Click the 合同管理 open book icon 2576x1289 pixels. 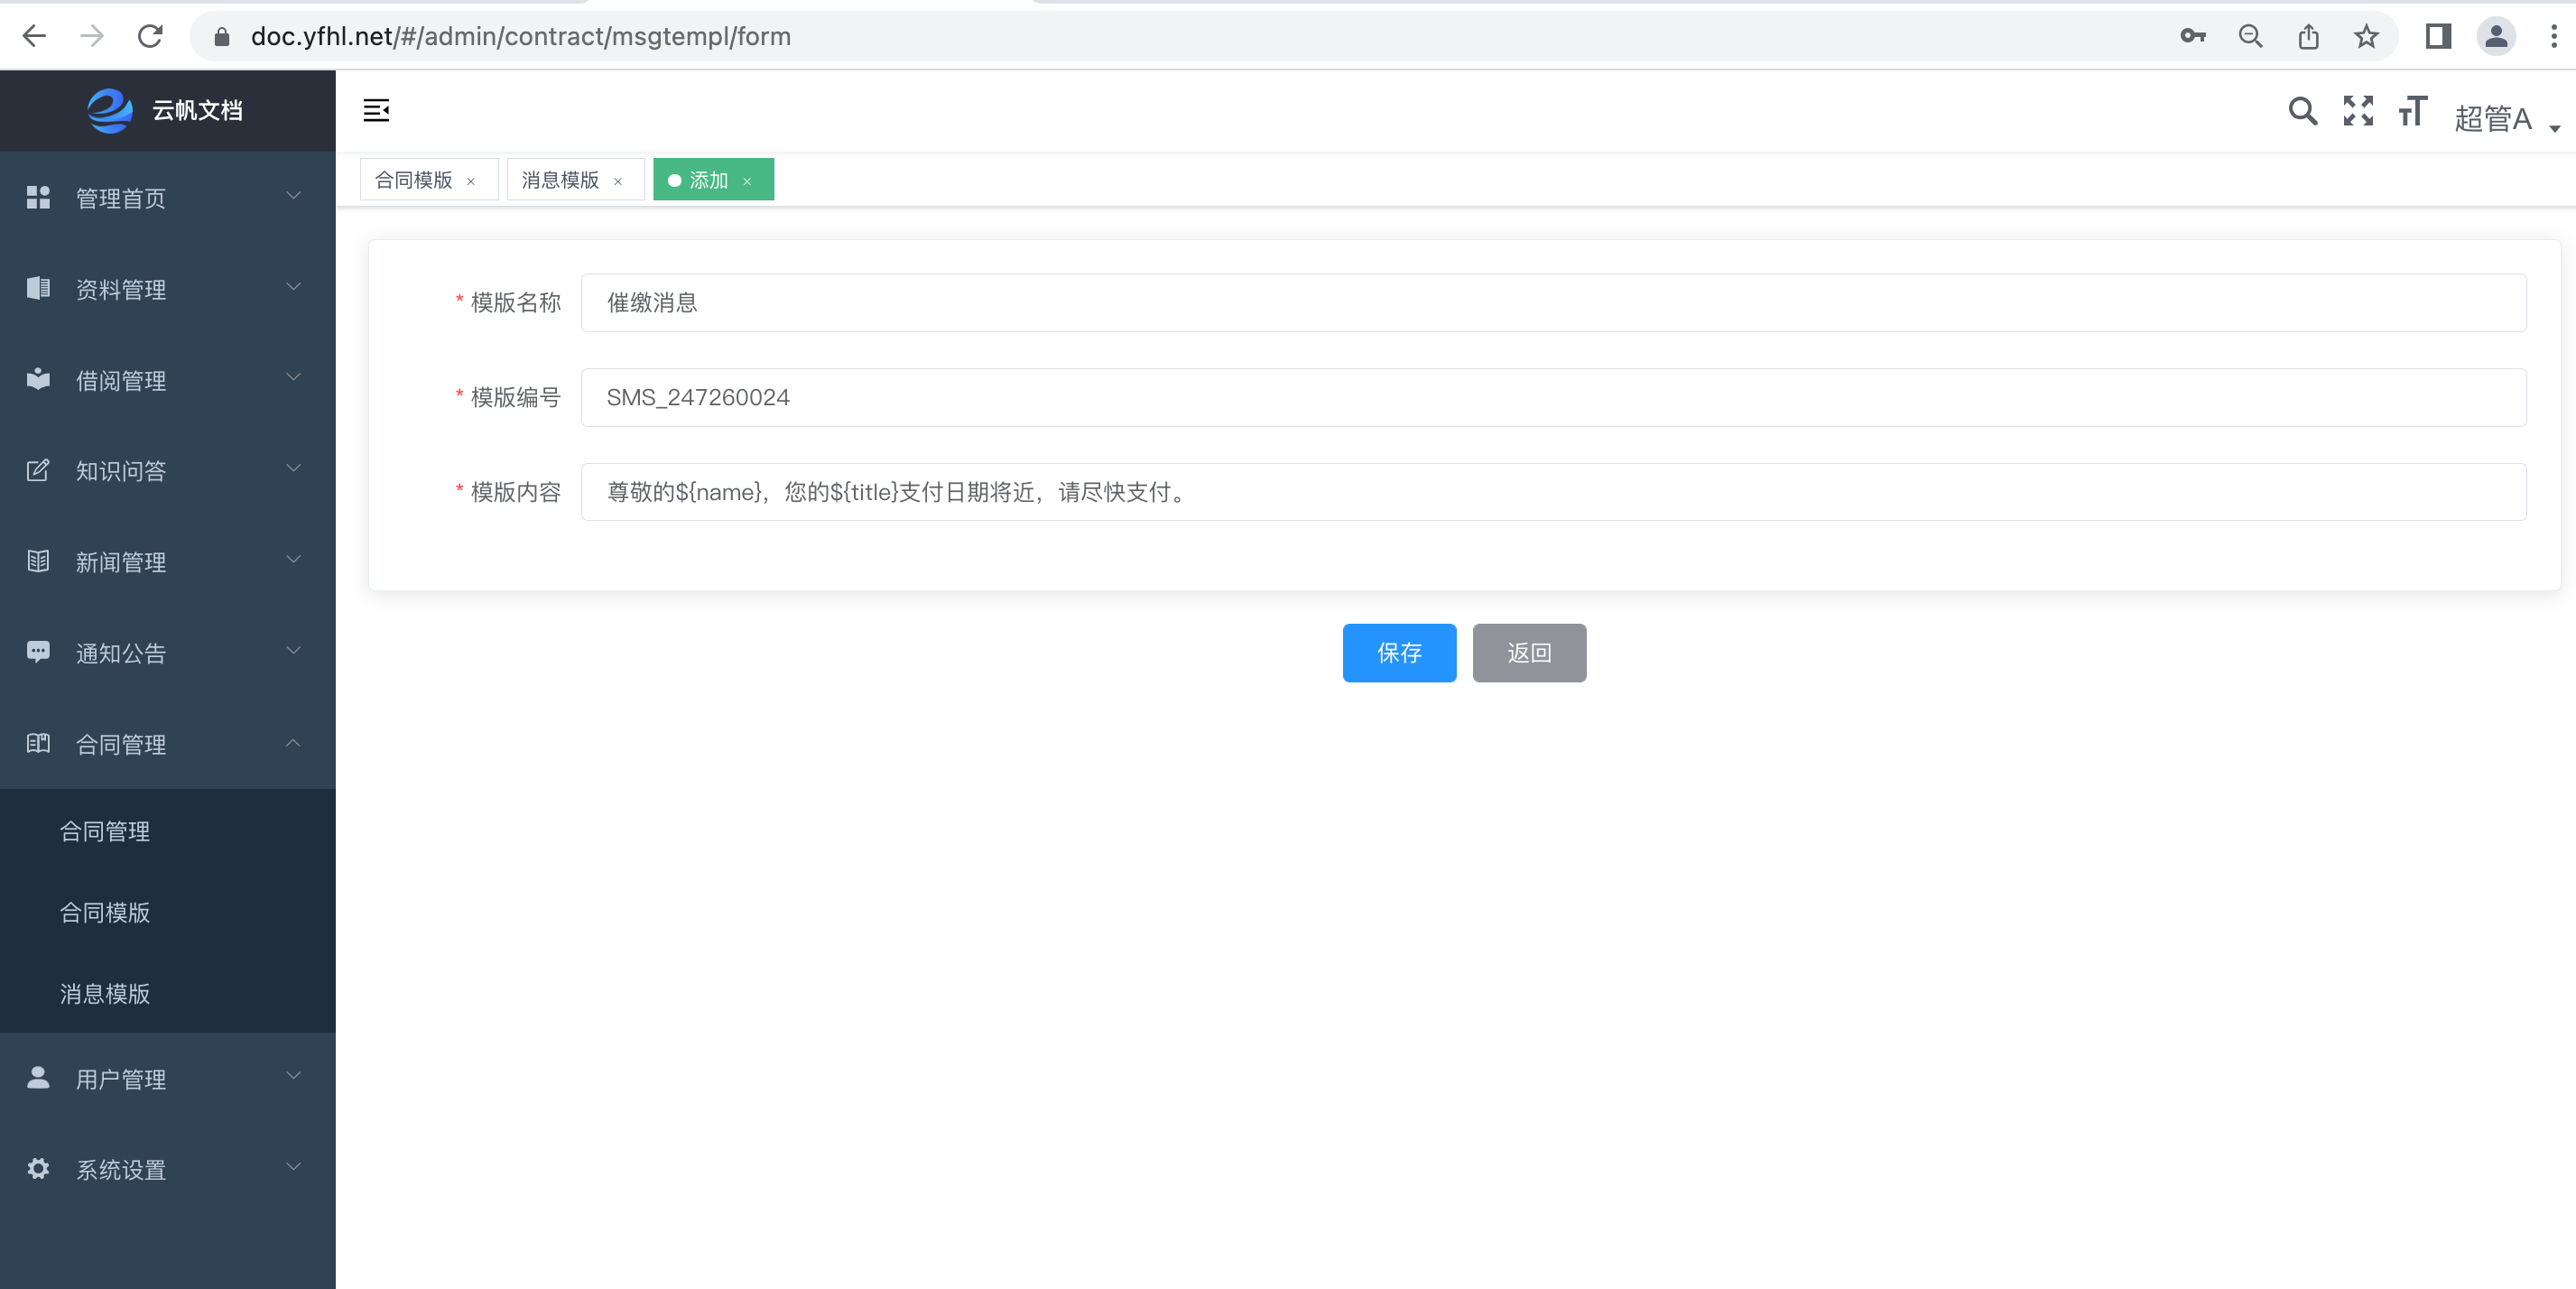click(x=38, y=743)
